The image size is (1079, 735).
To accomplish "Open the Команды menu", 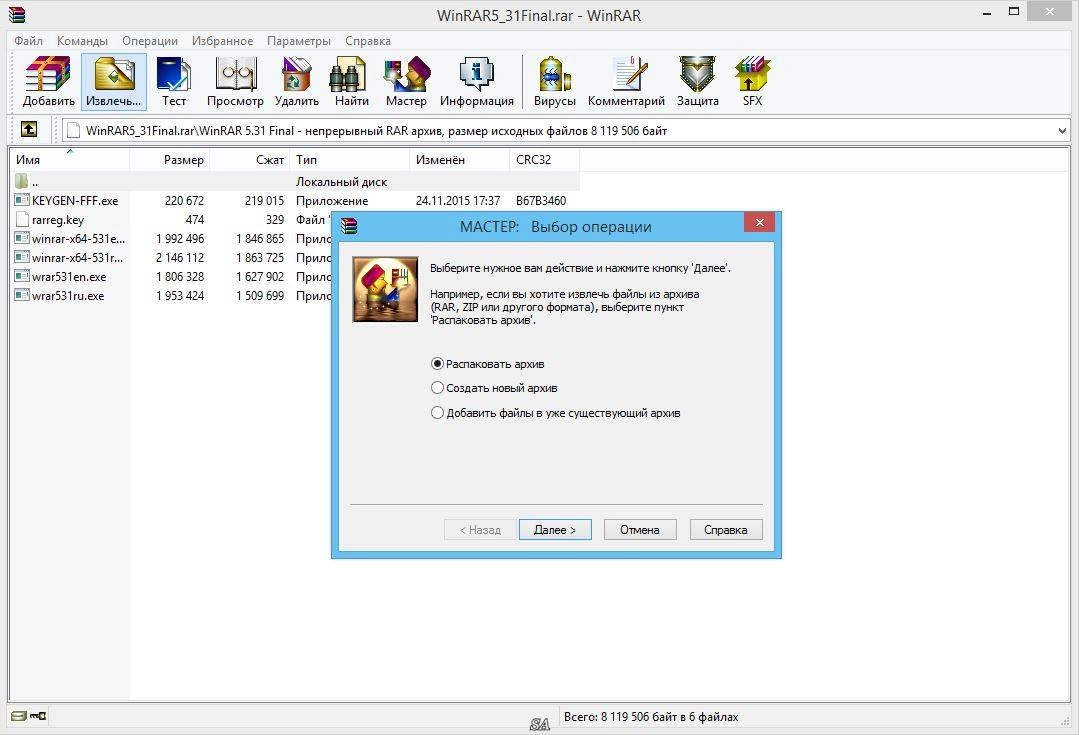I will pyautogui.click(x=82, y=41).
